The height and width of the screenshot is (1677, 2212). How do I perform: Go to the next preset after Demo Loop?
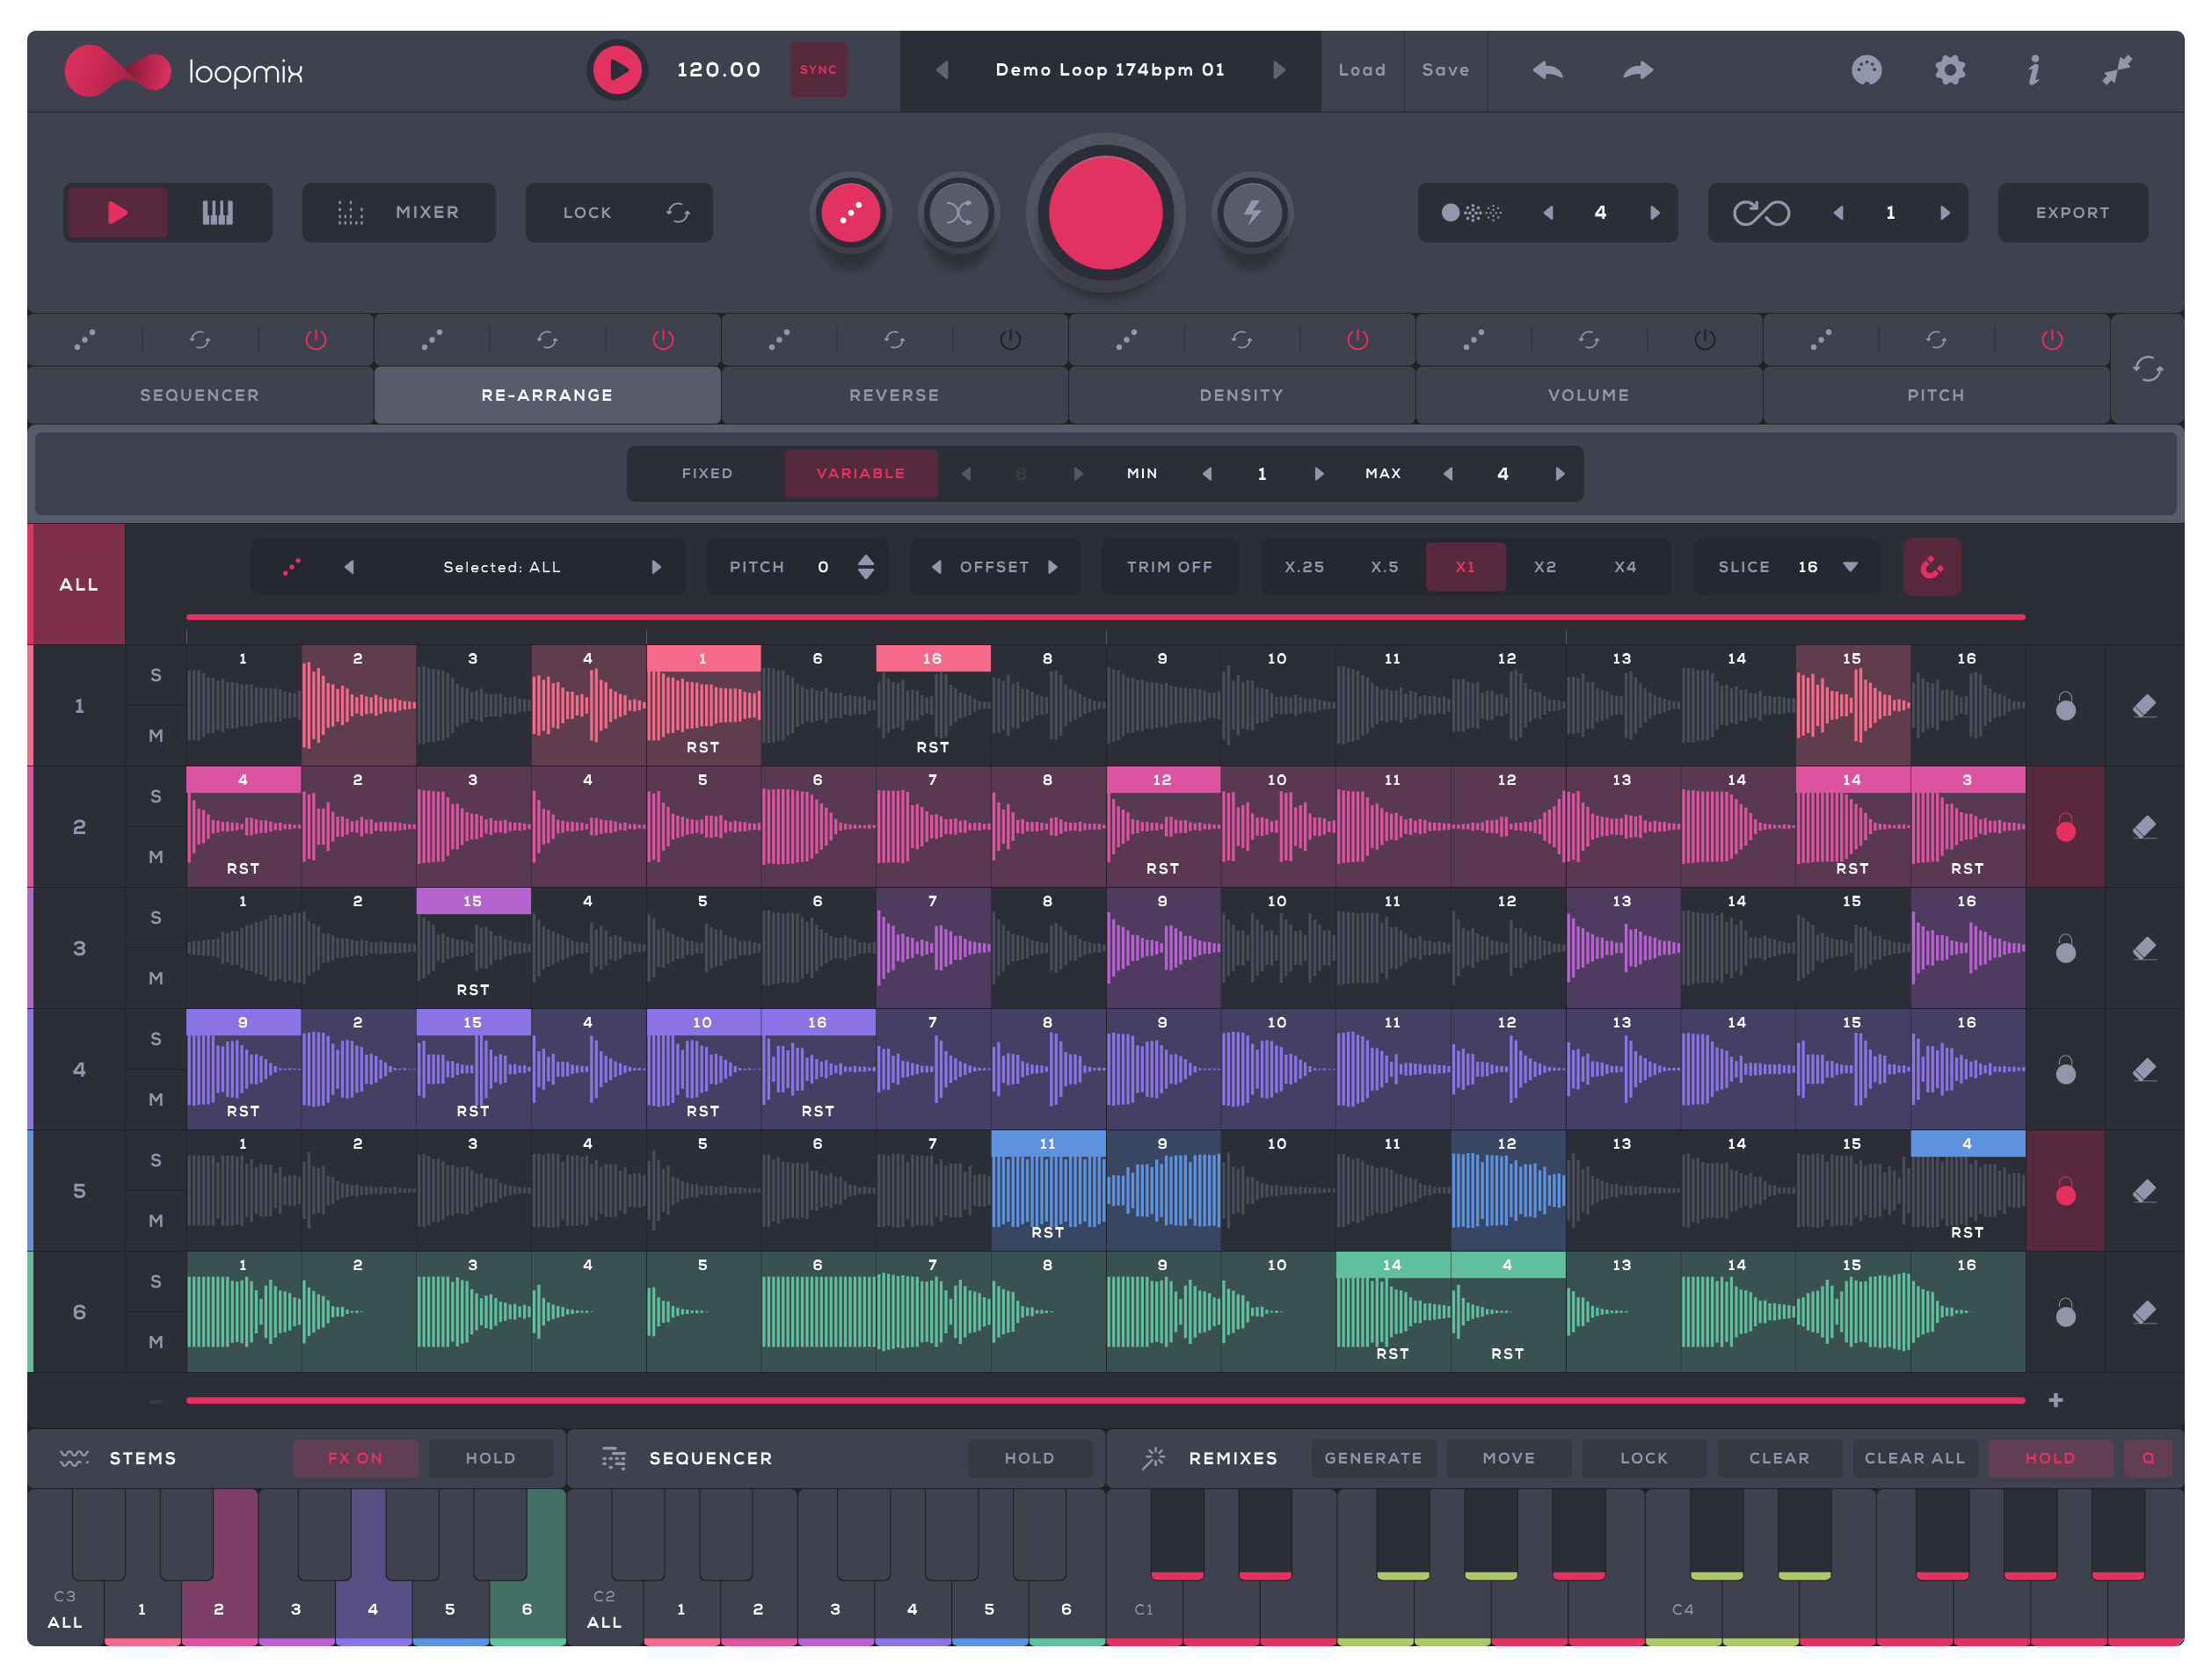pyautogui.click(x=1278, y=70)
